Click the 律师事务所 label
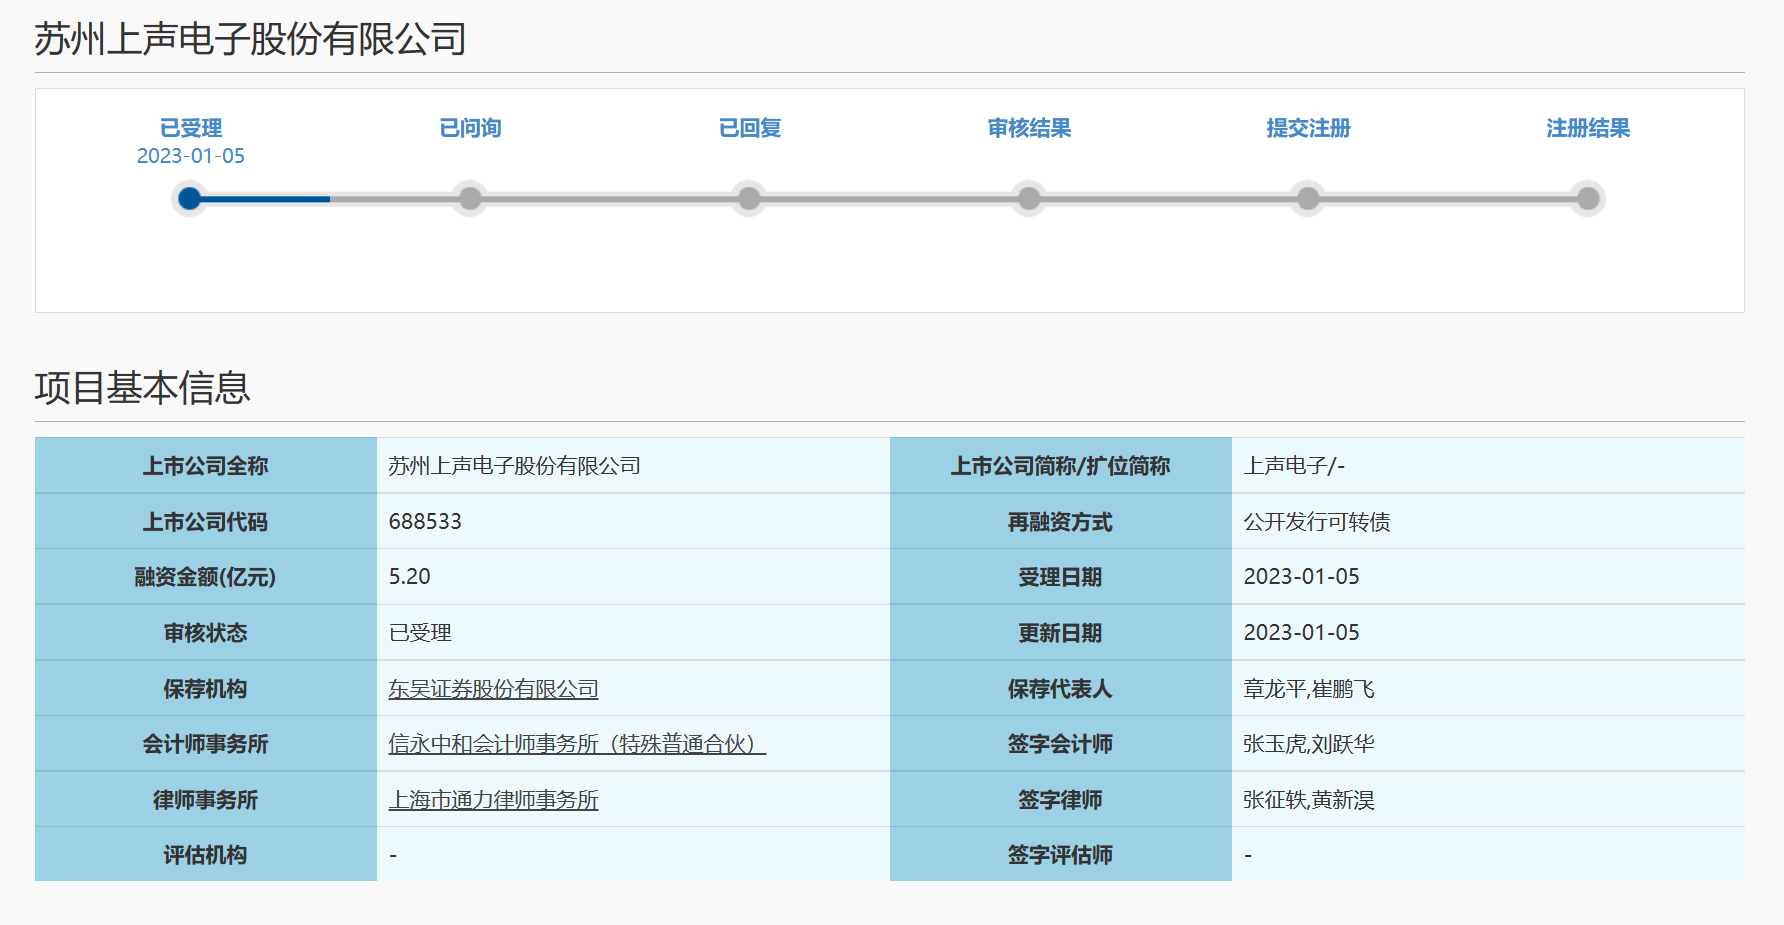1784x925 pixels. 206,800
